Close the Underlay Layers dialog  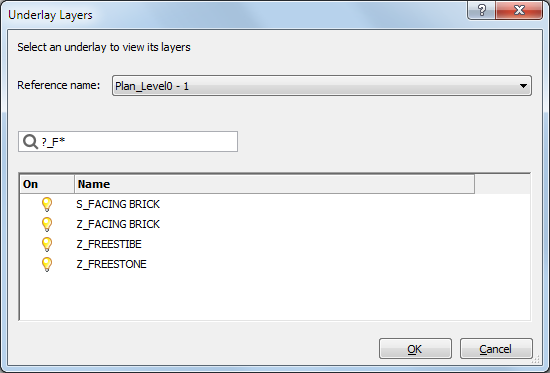coord(519,11)
